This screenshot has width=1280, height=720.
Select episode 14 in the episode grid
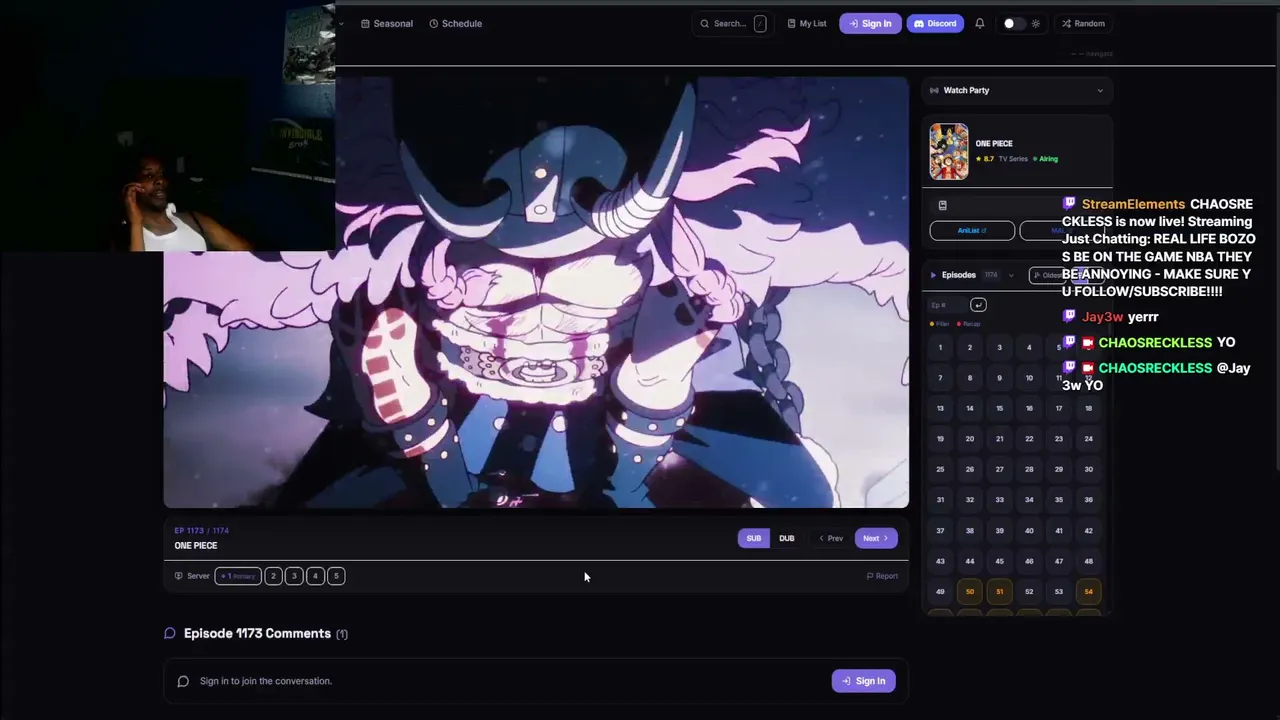pyautogui.click(x=970, y=408)
